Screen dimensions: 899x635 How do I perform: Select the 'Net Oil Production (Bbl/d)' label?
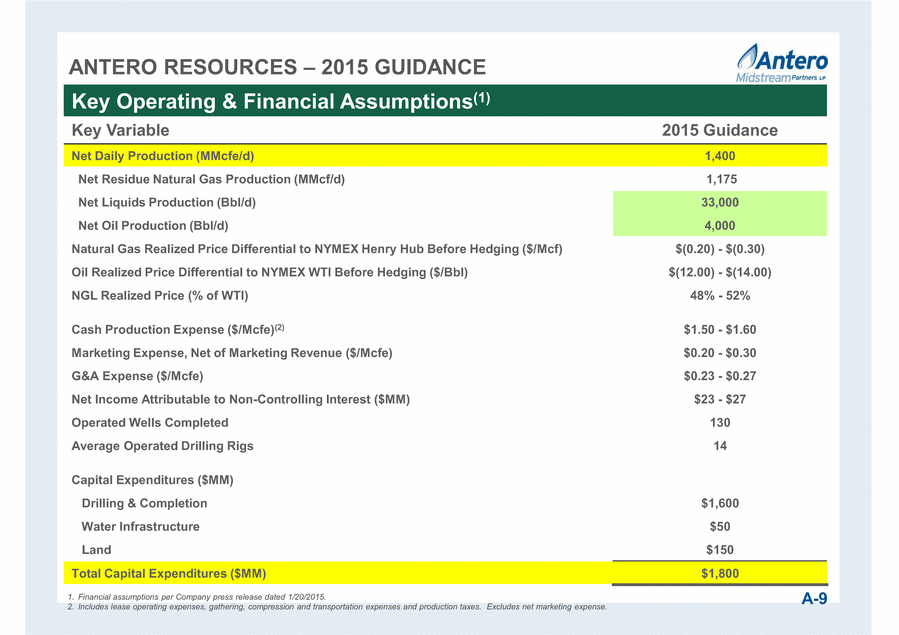pyautogui.click(x=153, y=226)
